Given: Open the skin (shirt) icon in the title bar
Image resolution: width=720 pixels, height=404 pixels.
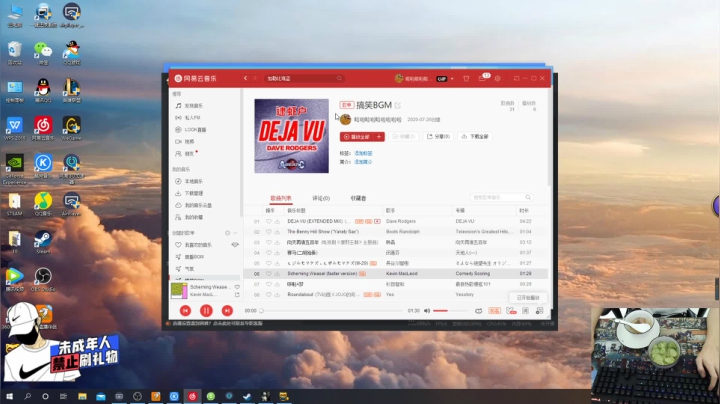Looking at the screenshot, I should 466,79.
